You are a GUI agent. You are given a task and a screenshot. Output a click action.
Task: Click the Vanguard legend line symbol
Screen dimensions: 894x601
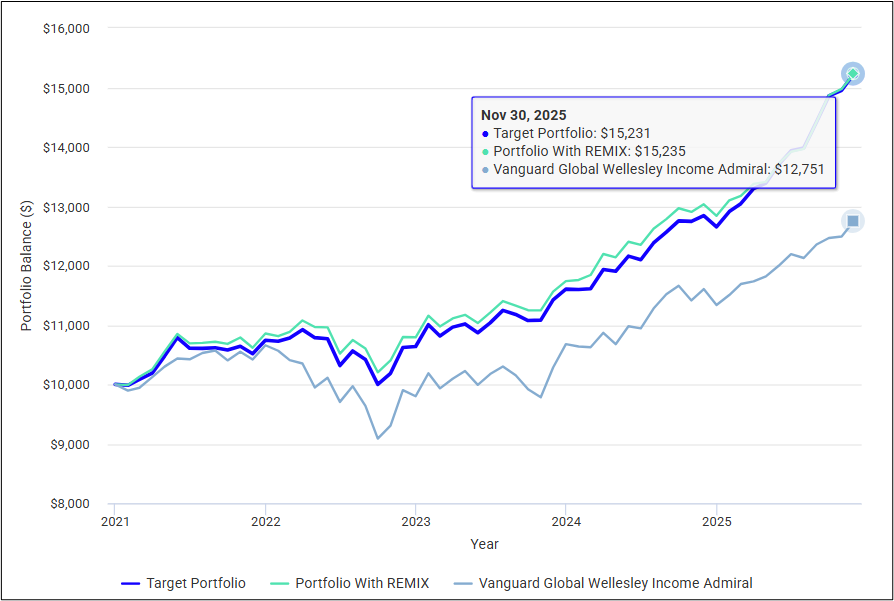tap(462, 583)
